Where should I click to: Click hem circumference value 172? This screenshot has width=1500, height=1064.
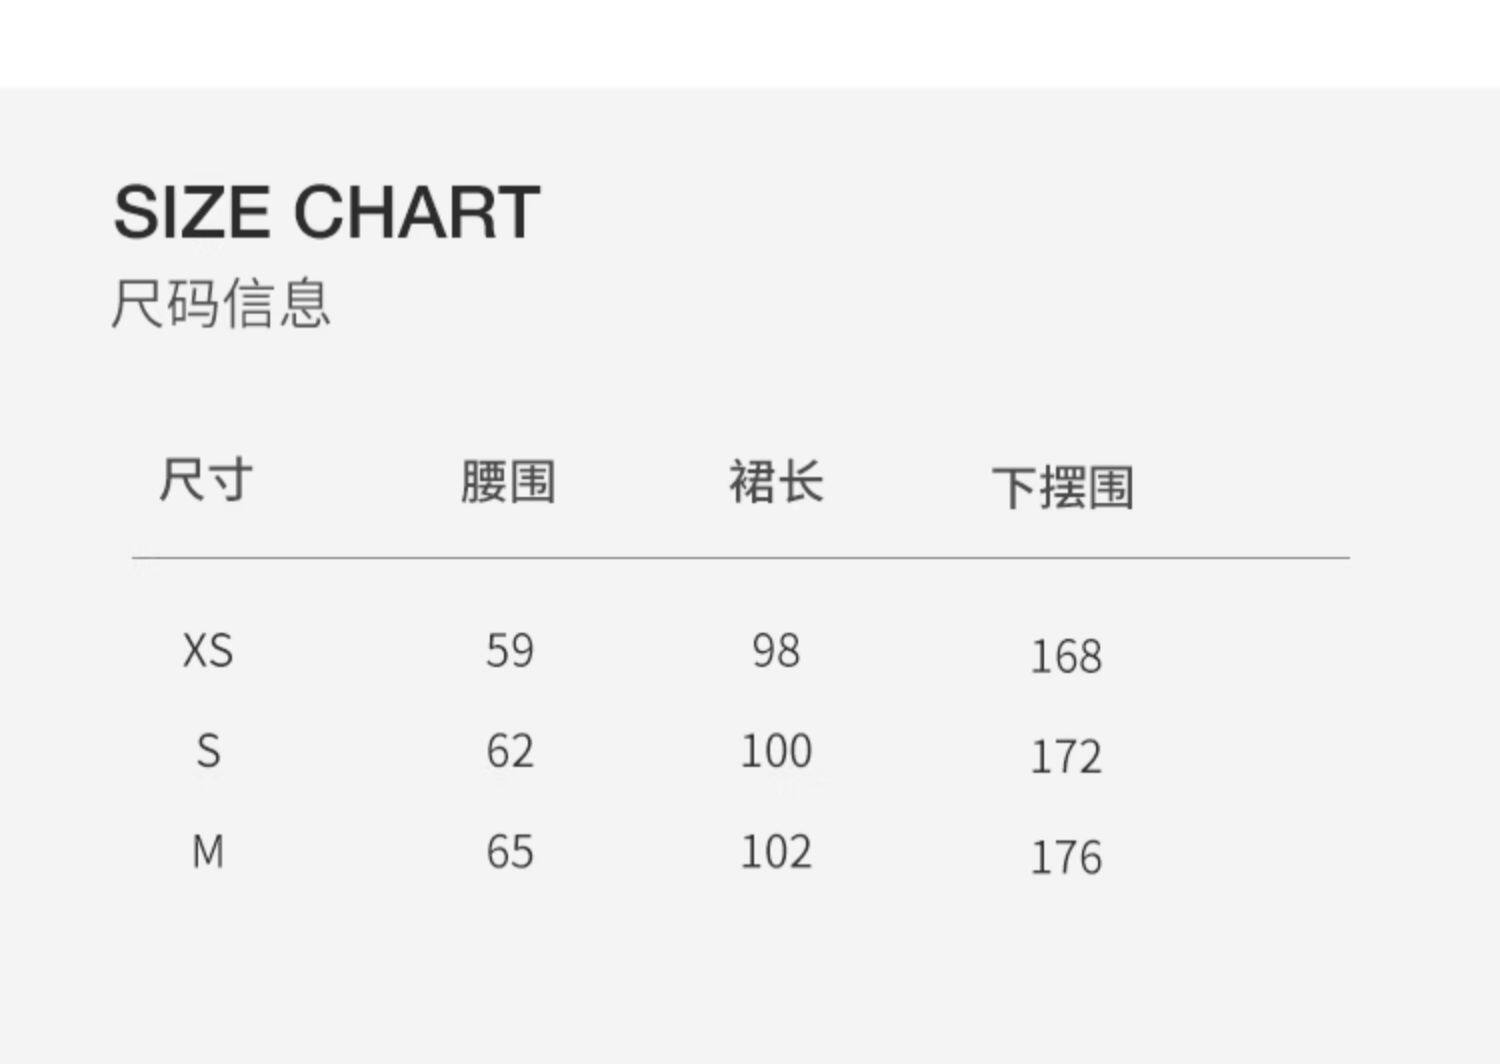pyautogui.click(x=1066, y=757)
